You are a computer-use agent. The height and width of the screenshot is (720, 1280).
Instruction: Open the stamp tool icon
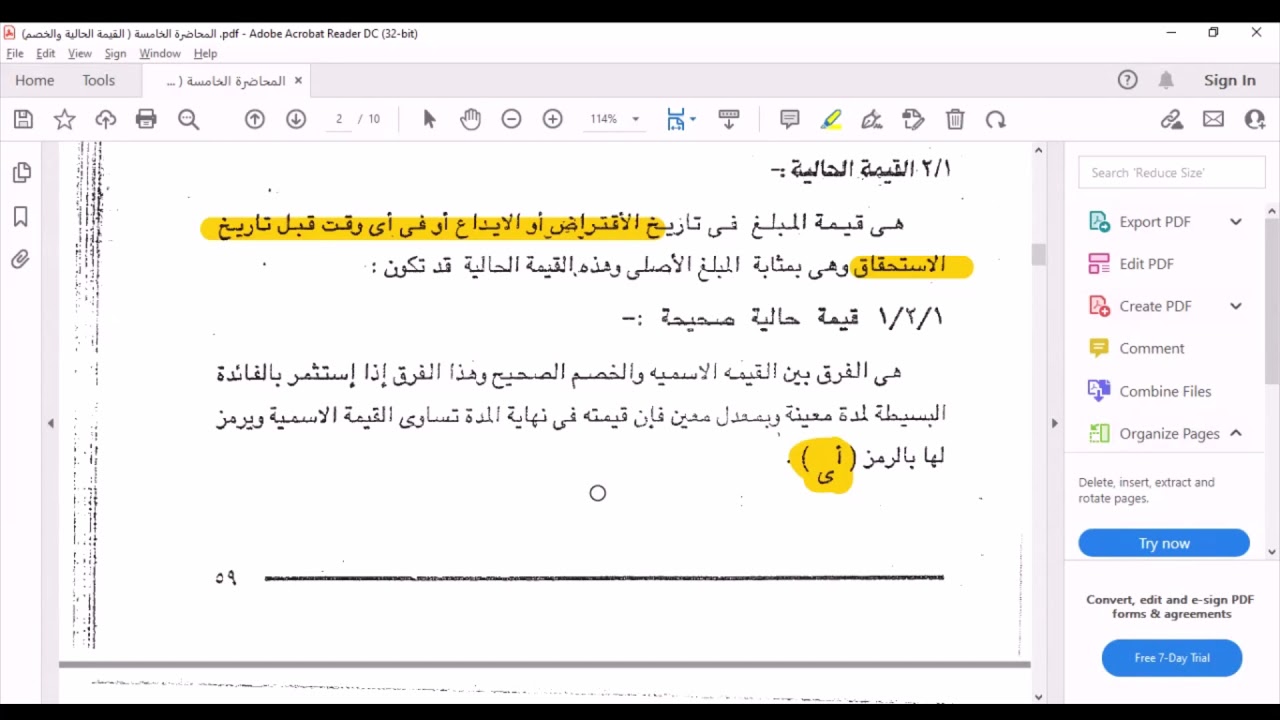coord(913,119)
